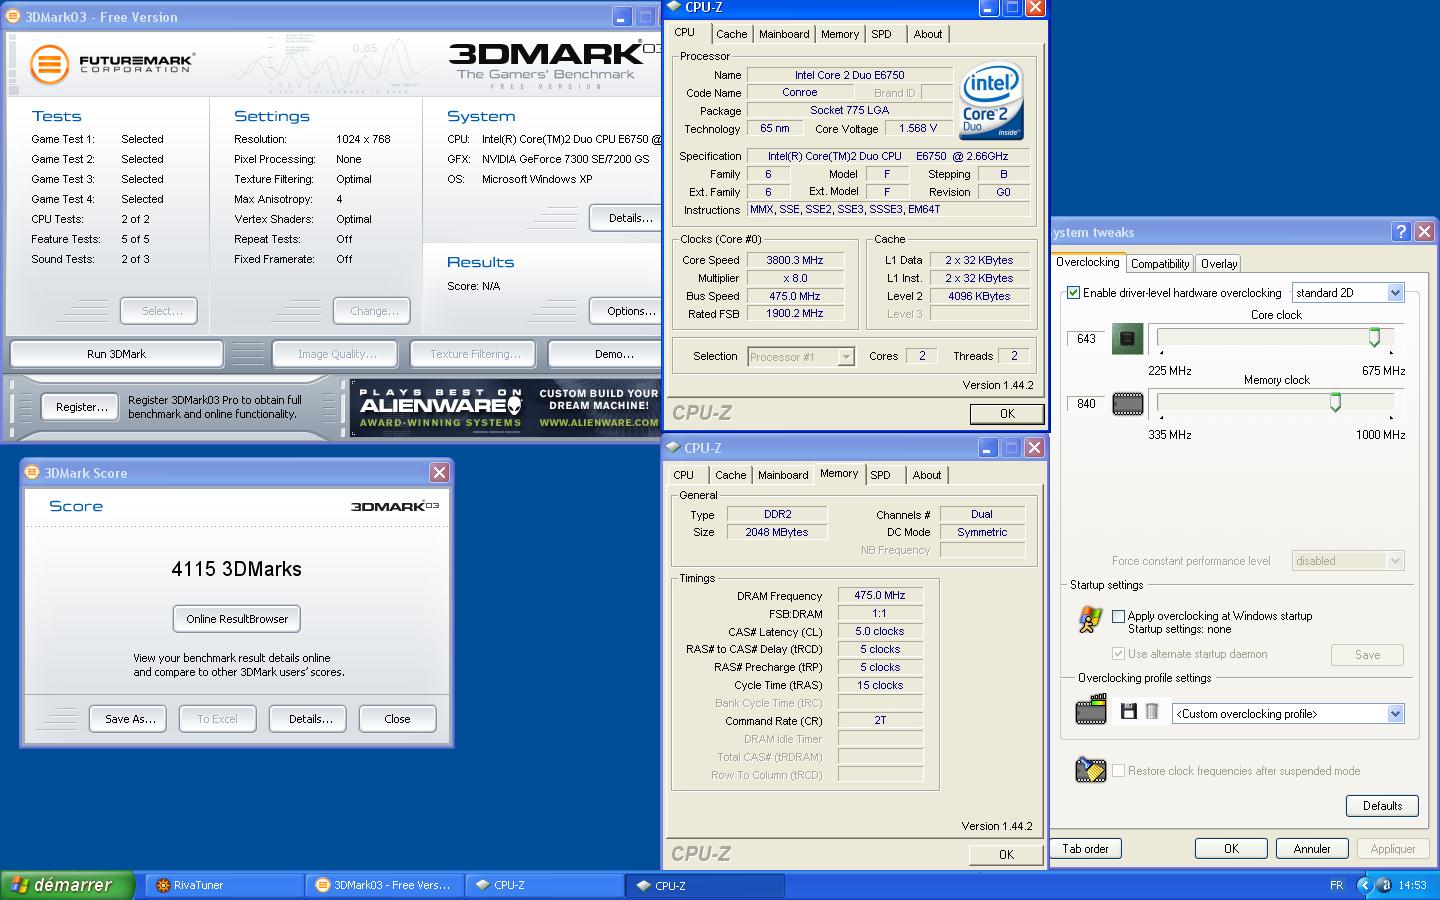The height and width of the screenshot is (900, 1440).
Task: Activate the first CPU-Z taskbar button
Action: 543,885
